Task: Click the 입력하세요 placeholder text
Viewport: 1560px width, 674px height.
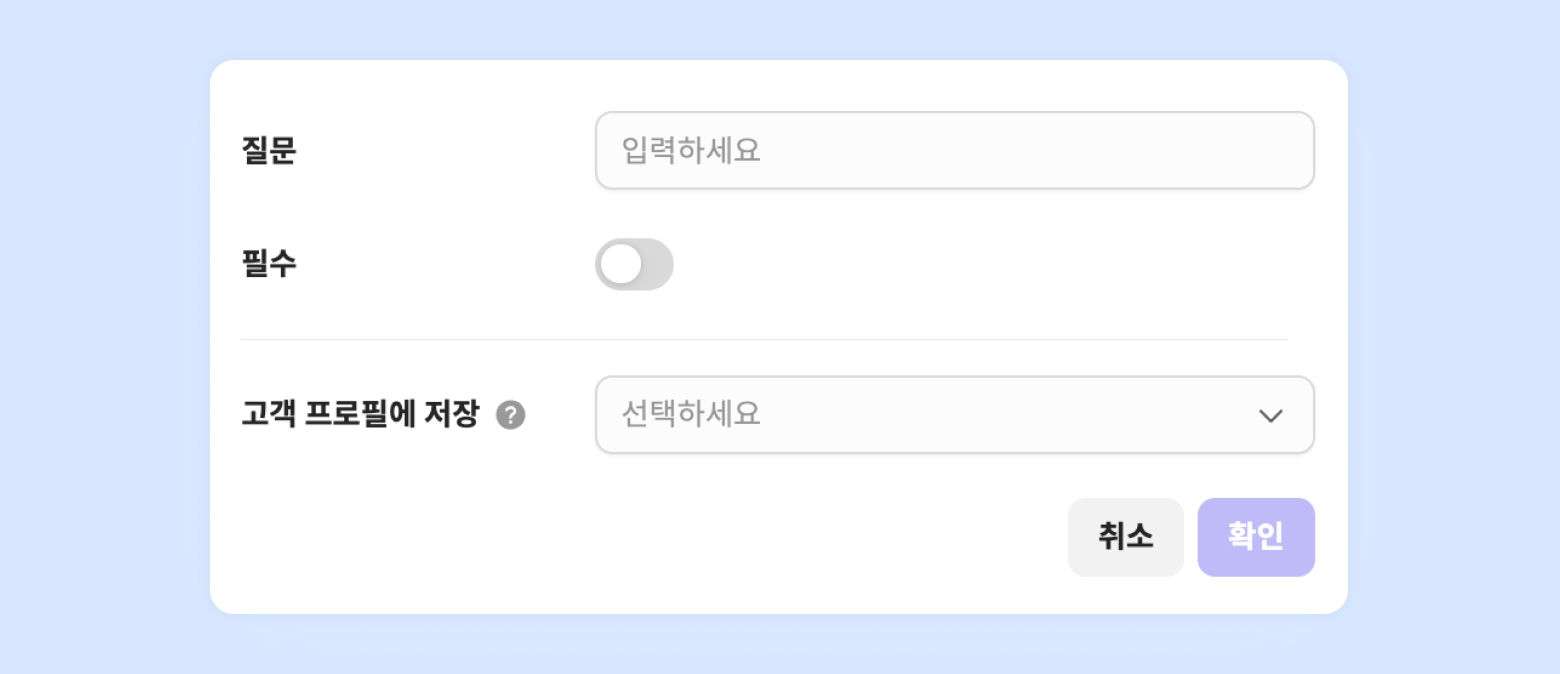Action: click(691, 151)
